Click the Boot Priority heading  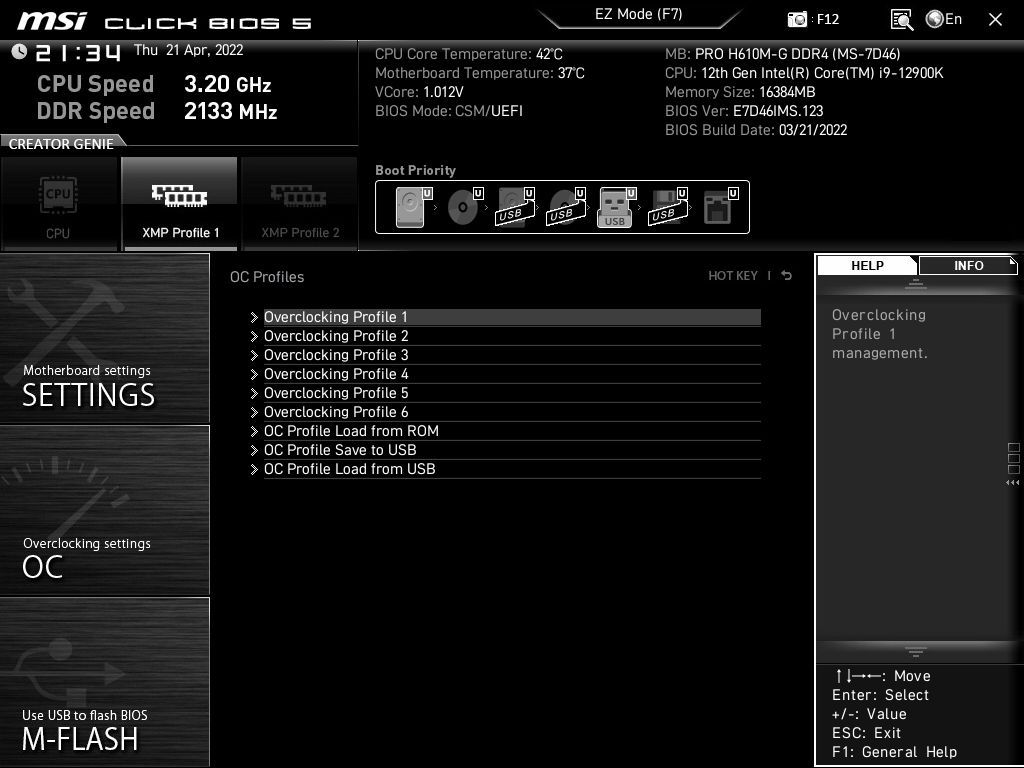click(415, 170)
